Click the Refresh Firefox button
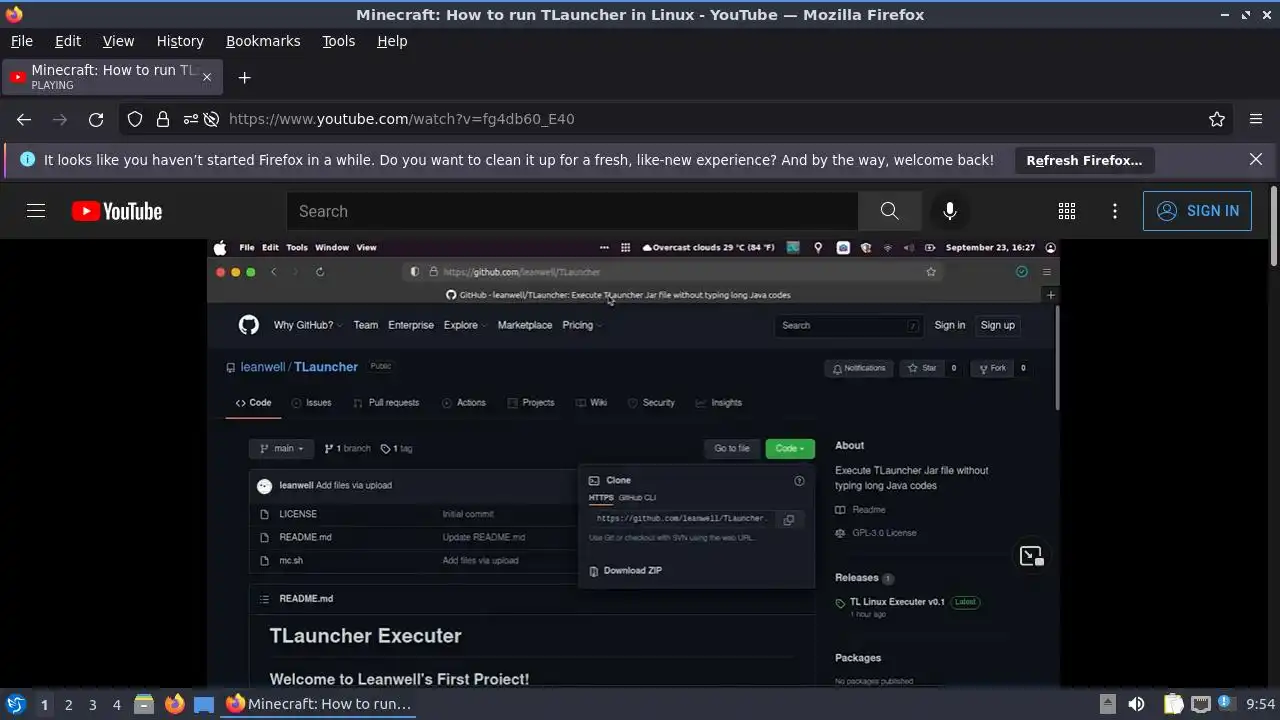 click(1084, 160)
